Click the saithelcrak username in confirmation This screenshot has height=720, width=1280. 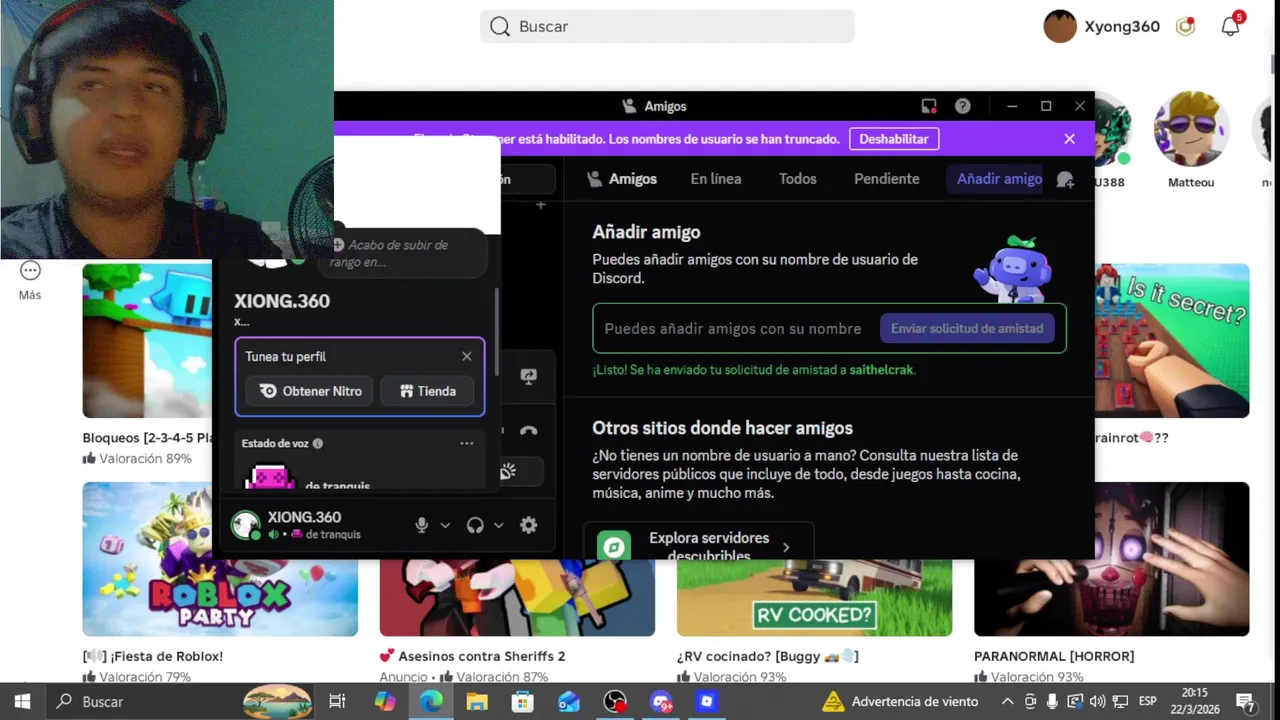881,370
